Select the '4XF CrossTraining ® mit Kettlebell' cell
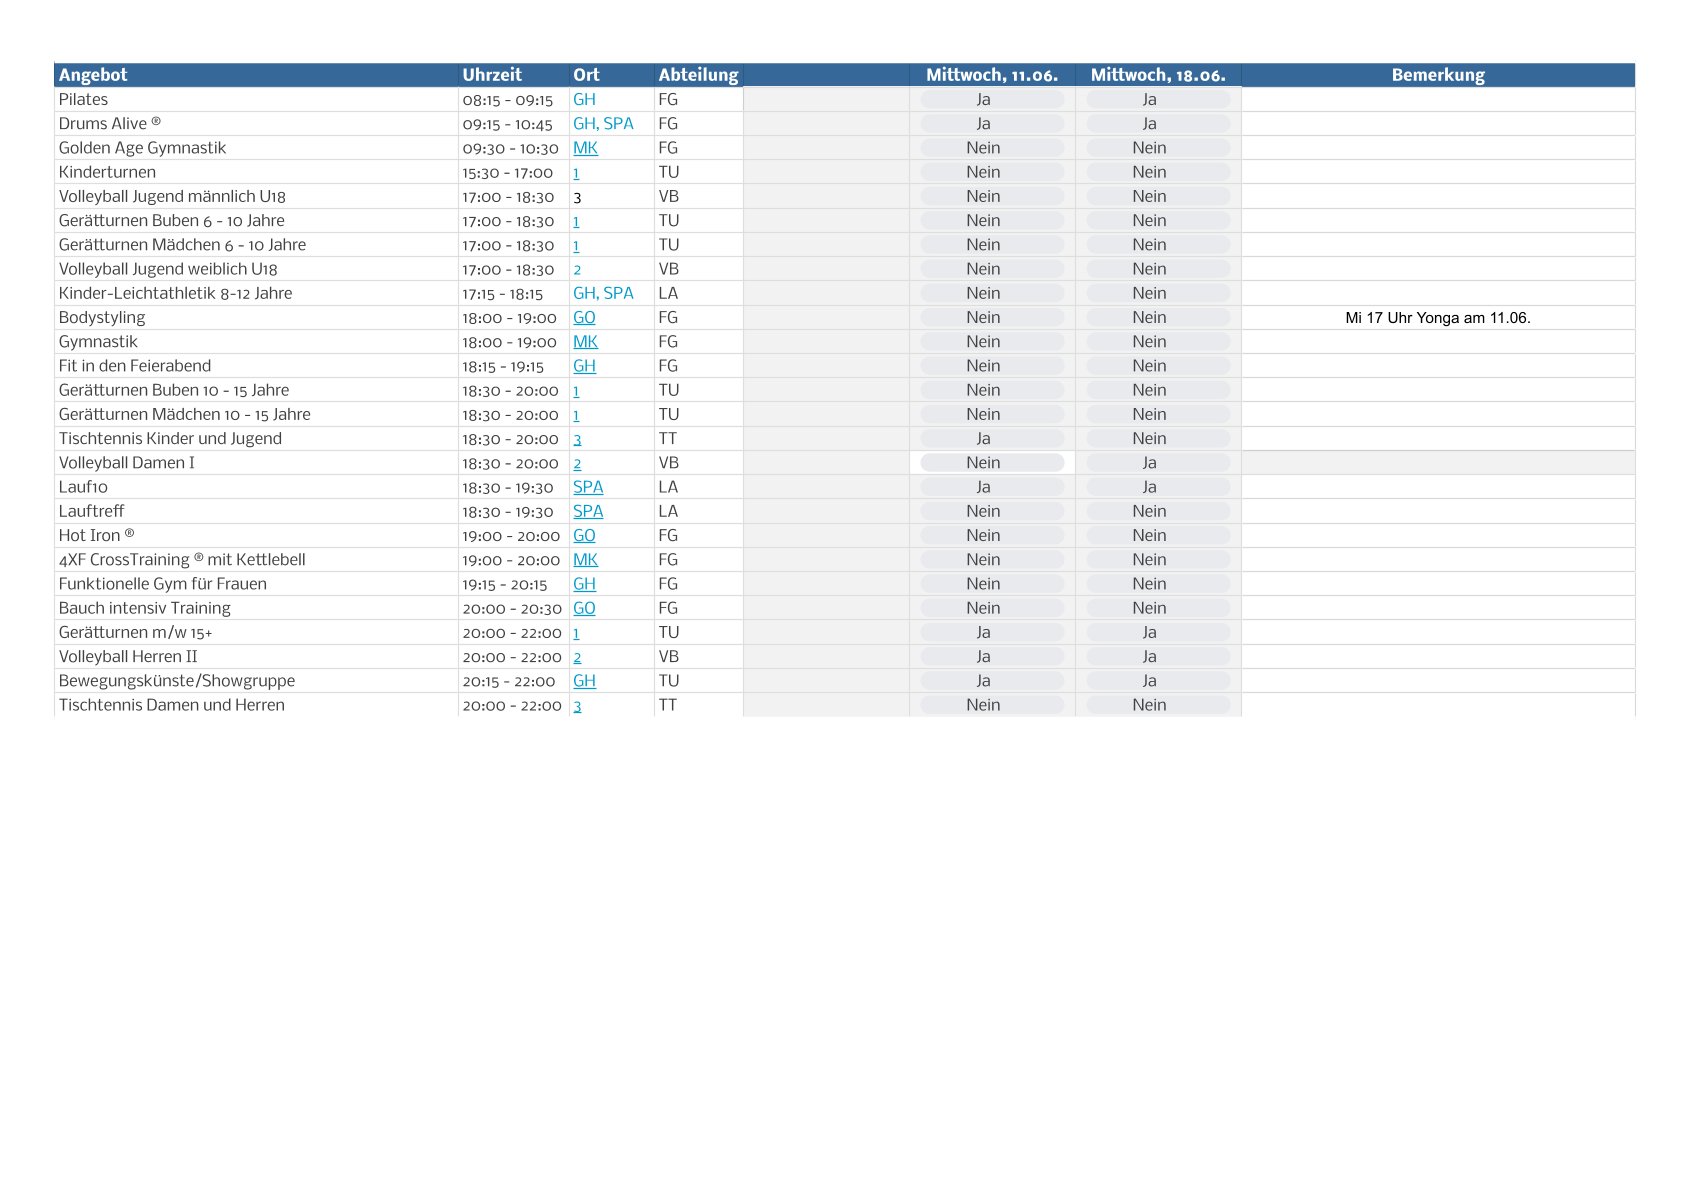Screen dimensions: 1685x1191 256,560
